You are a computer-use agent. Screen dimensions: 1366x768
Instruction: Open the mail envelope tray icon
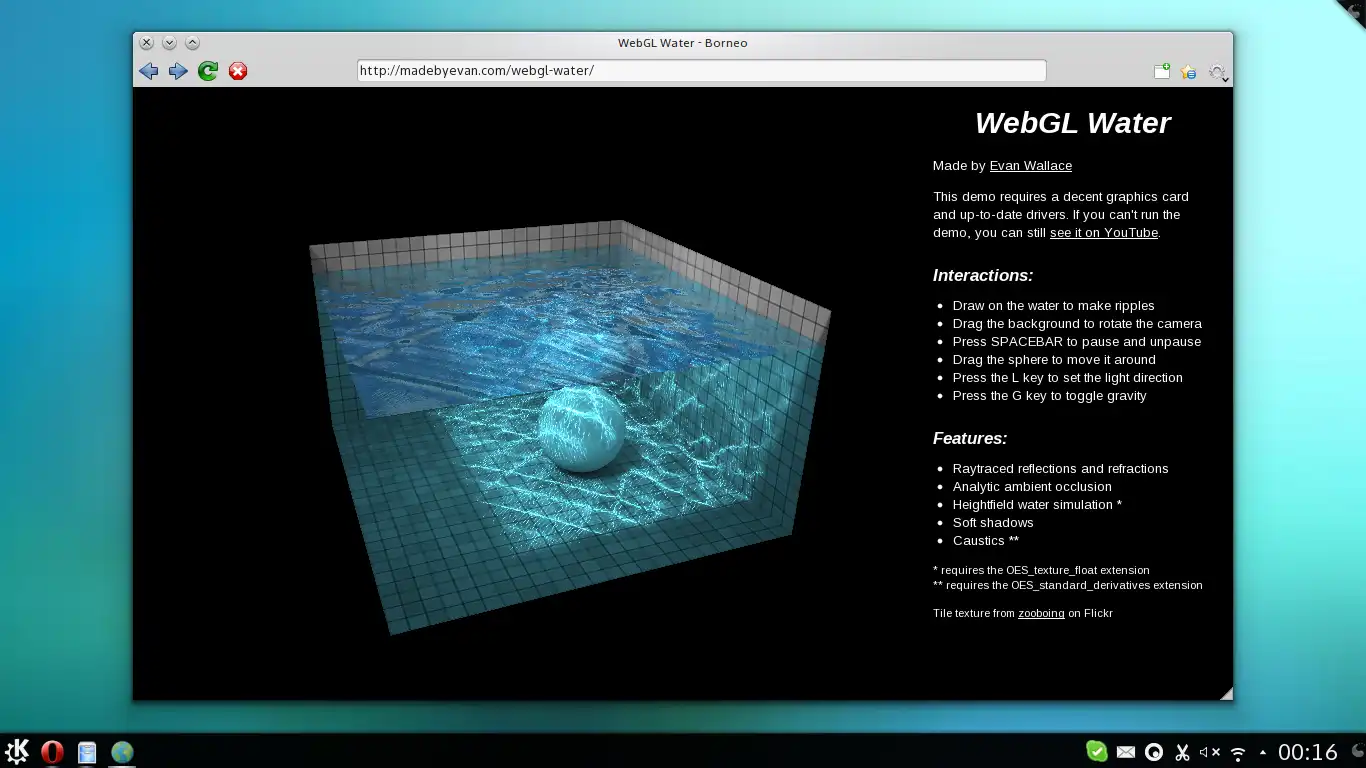point(1125,752)
